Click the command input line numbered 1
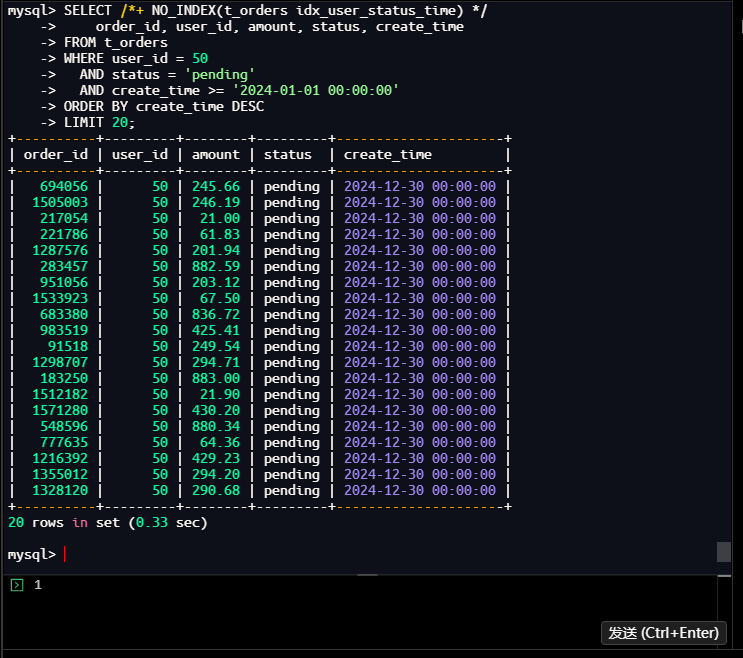The height and width of the screenshot is (658, 743). click(360, 585)
